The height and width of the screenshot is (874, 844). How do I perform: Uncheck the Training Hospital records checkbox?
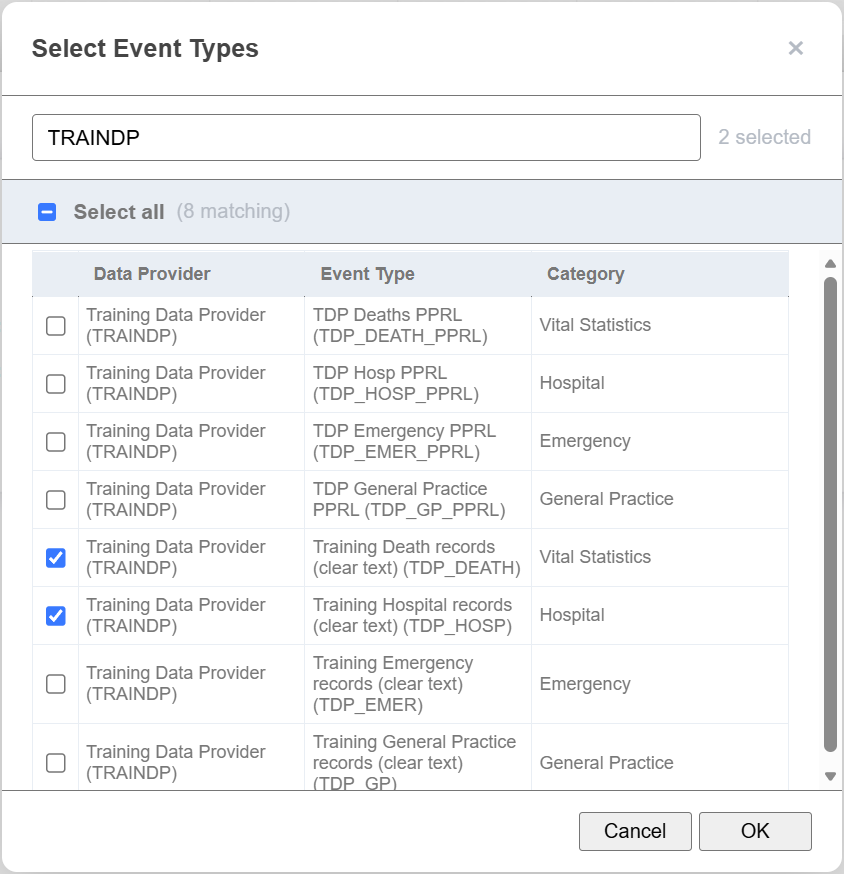coord(56,615)
